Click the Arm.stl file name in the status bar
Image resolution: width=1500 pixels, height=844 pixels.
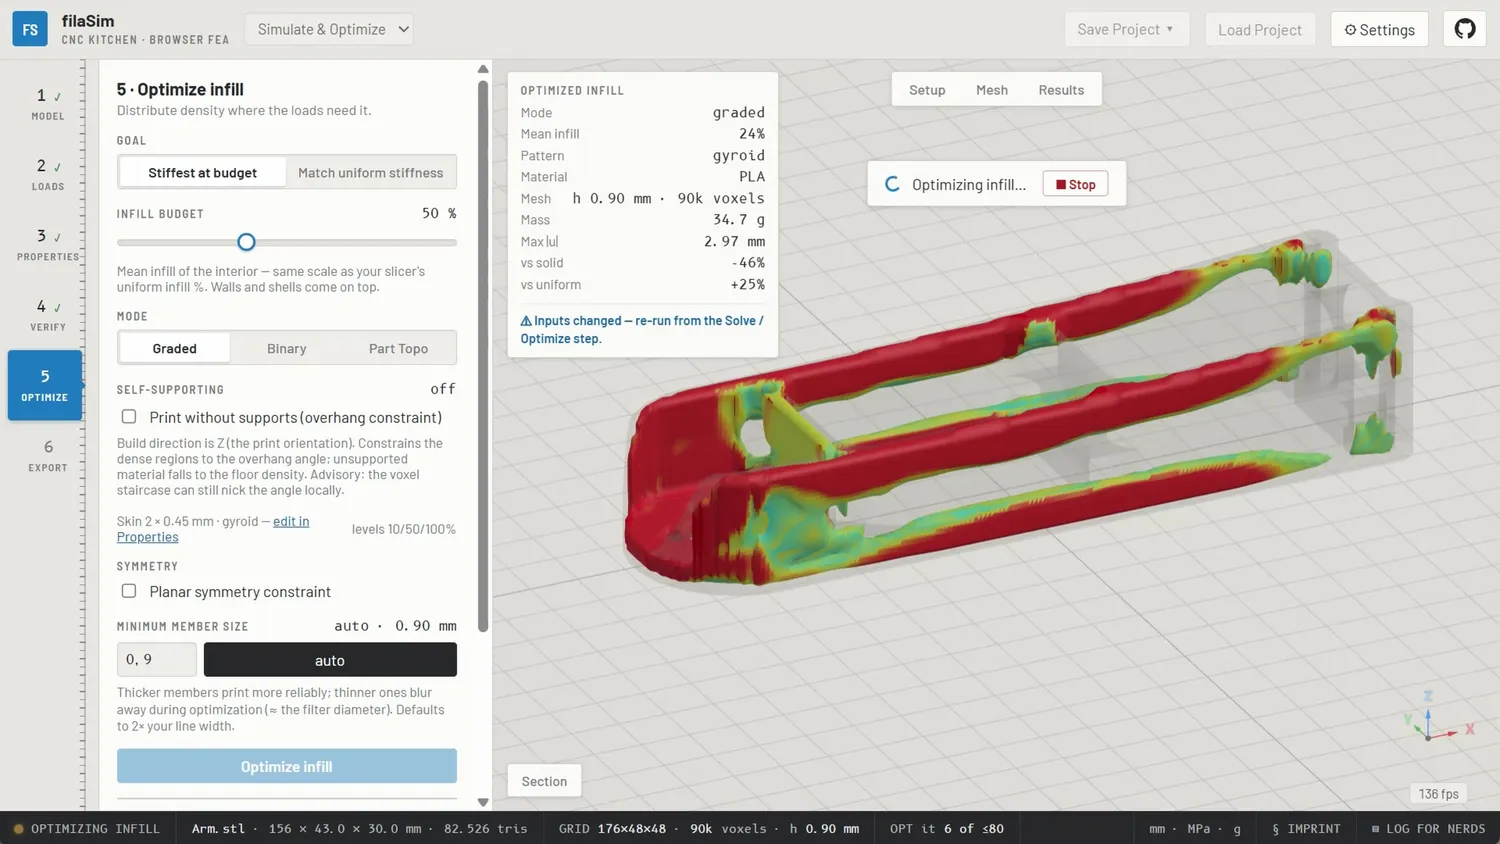(218, 829)
